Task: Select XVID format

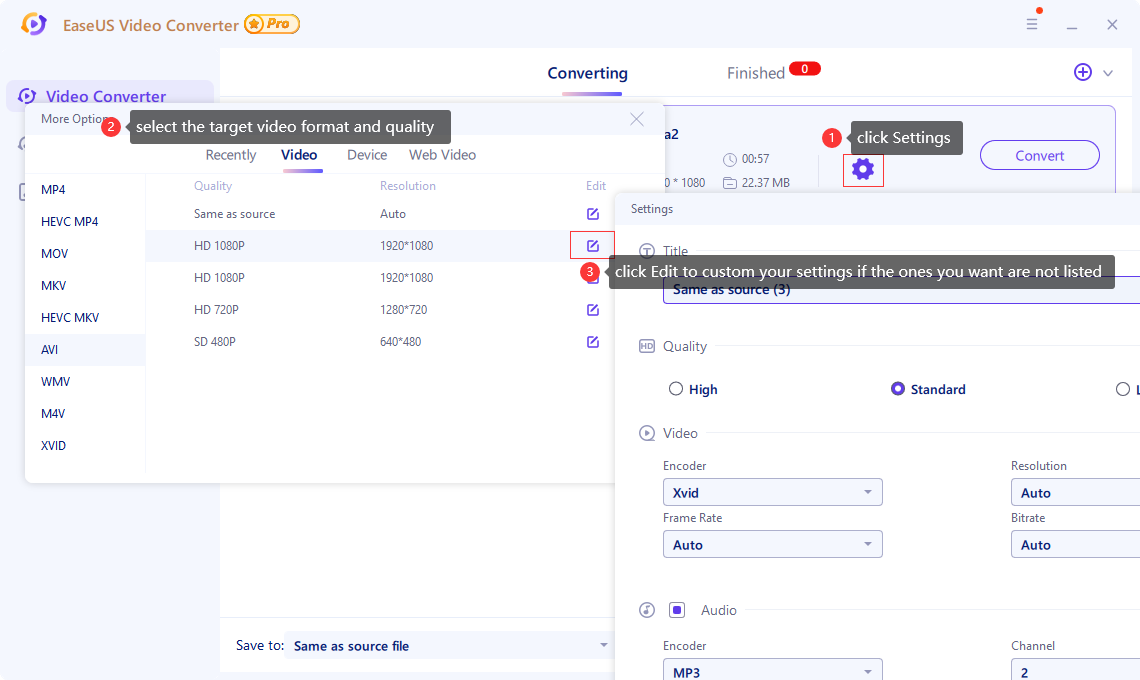Action: pos(85,446)
